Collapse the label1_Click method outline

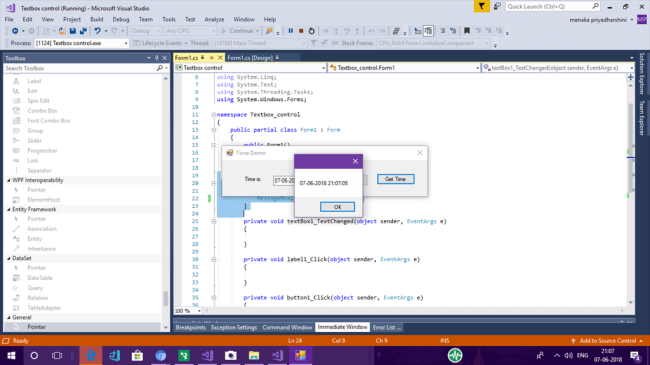pyautogui.click(x=213, y=260)
